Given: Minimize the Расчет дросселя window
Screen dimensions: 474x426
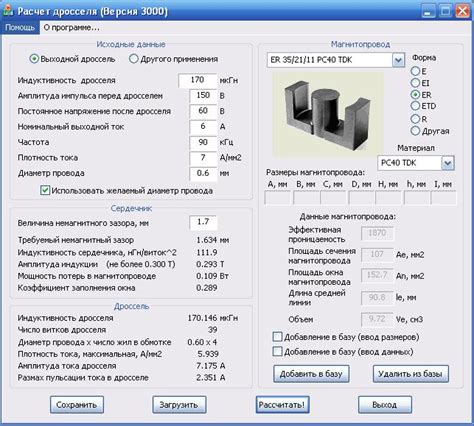Looking at the screenshot, I should coord(428,11).
